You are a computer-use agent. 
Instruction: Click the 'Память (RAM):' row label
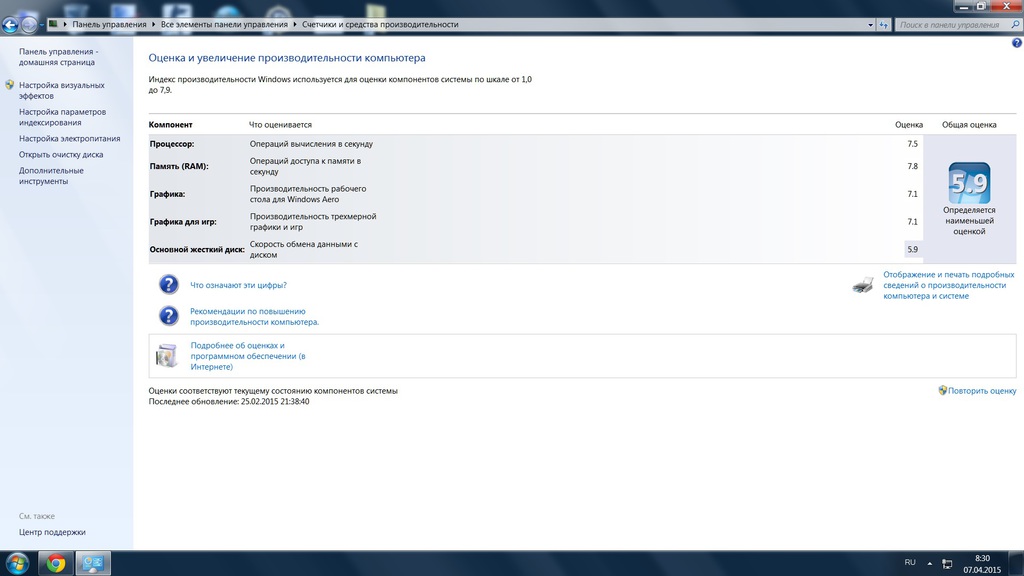coord(179,166)
